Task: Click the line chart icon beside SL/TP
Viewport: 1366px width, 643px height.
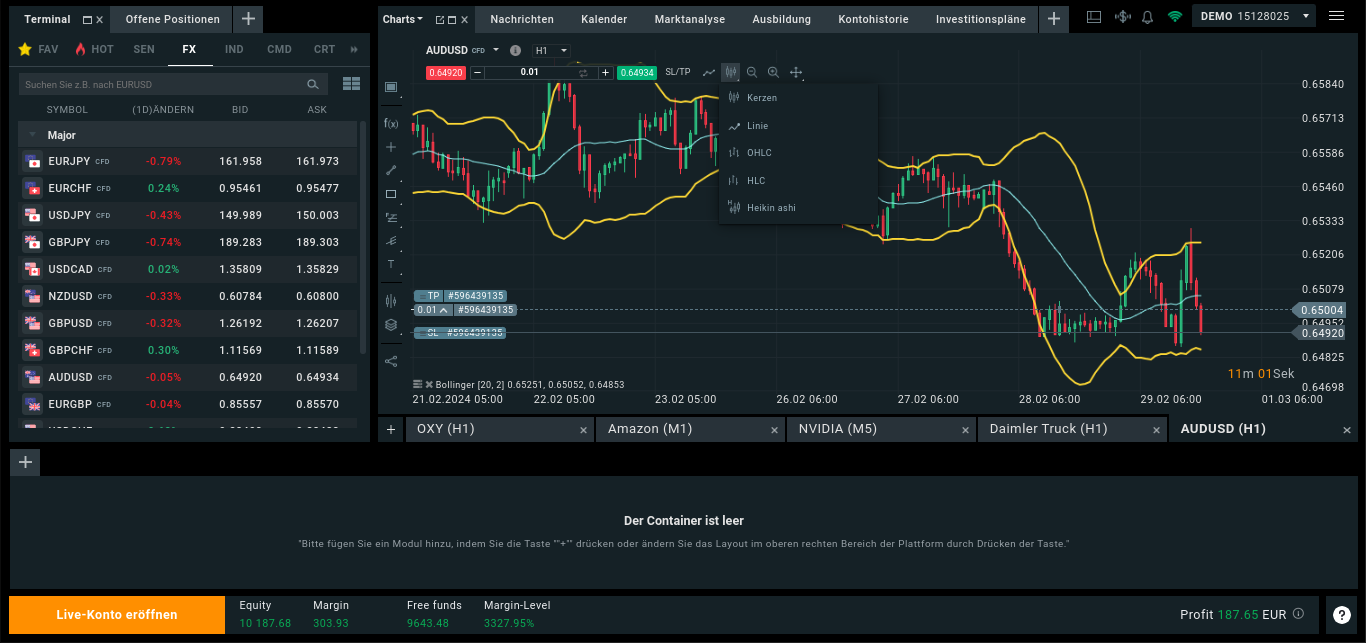Action: pos(709,72)
